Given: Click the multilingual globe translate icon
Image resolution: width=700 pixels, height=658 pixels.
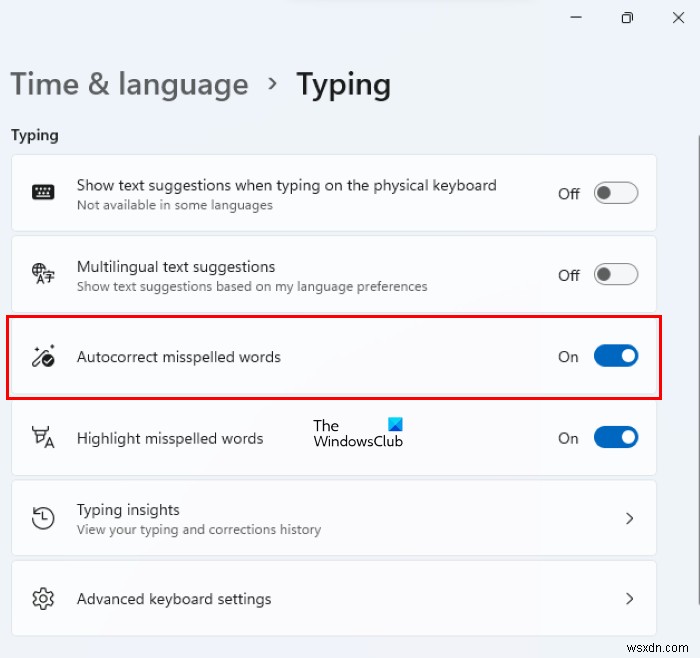Looking at the screenshot, I should [43, 273].
